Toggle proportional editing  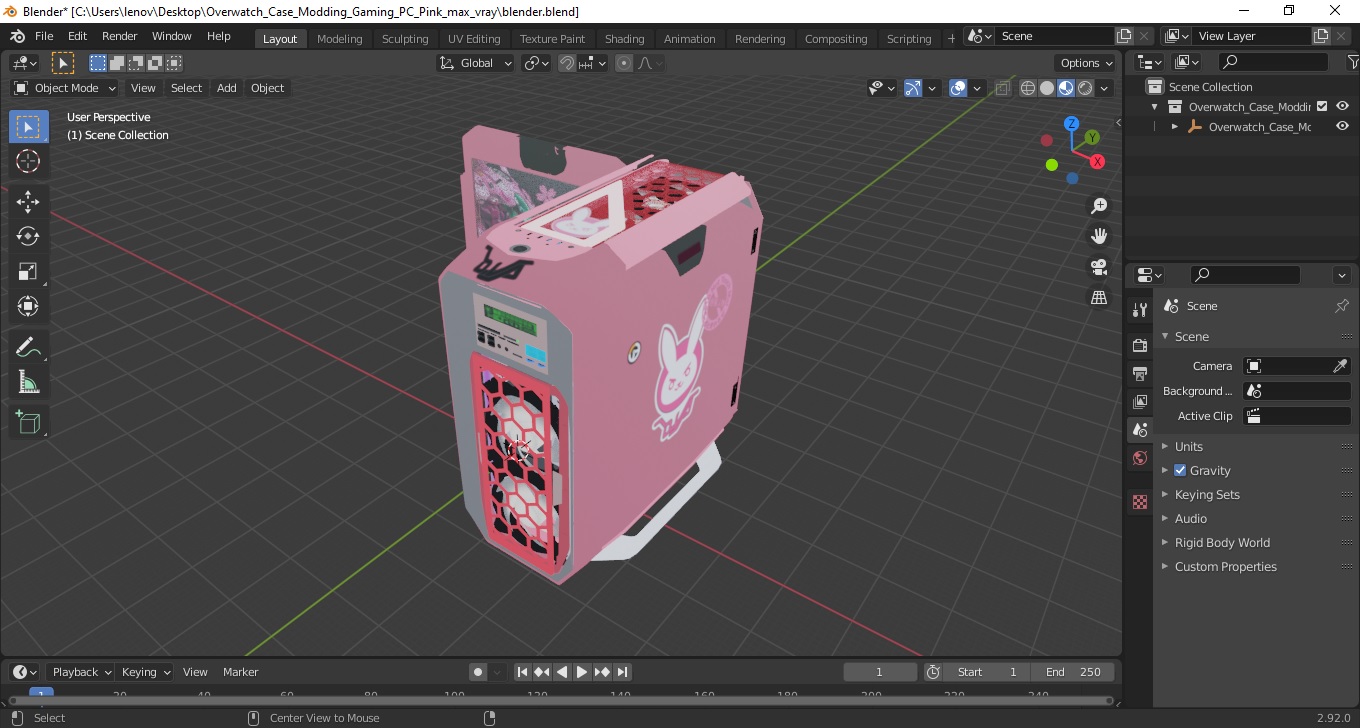pos(624,63)
